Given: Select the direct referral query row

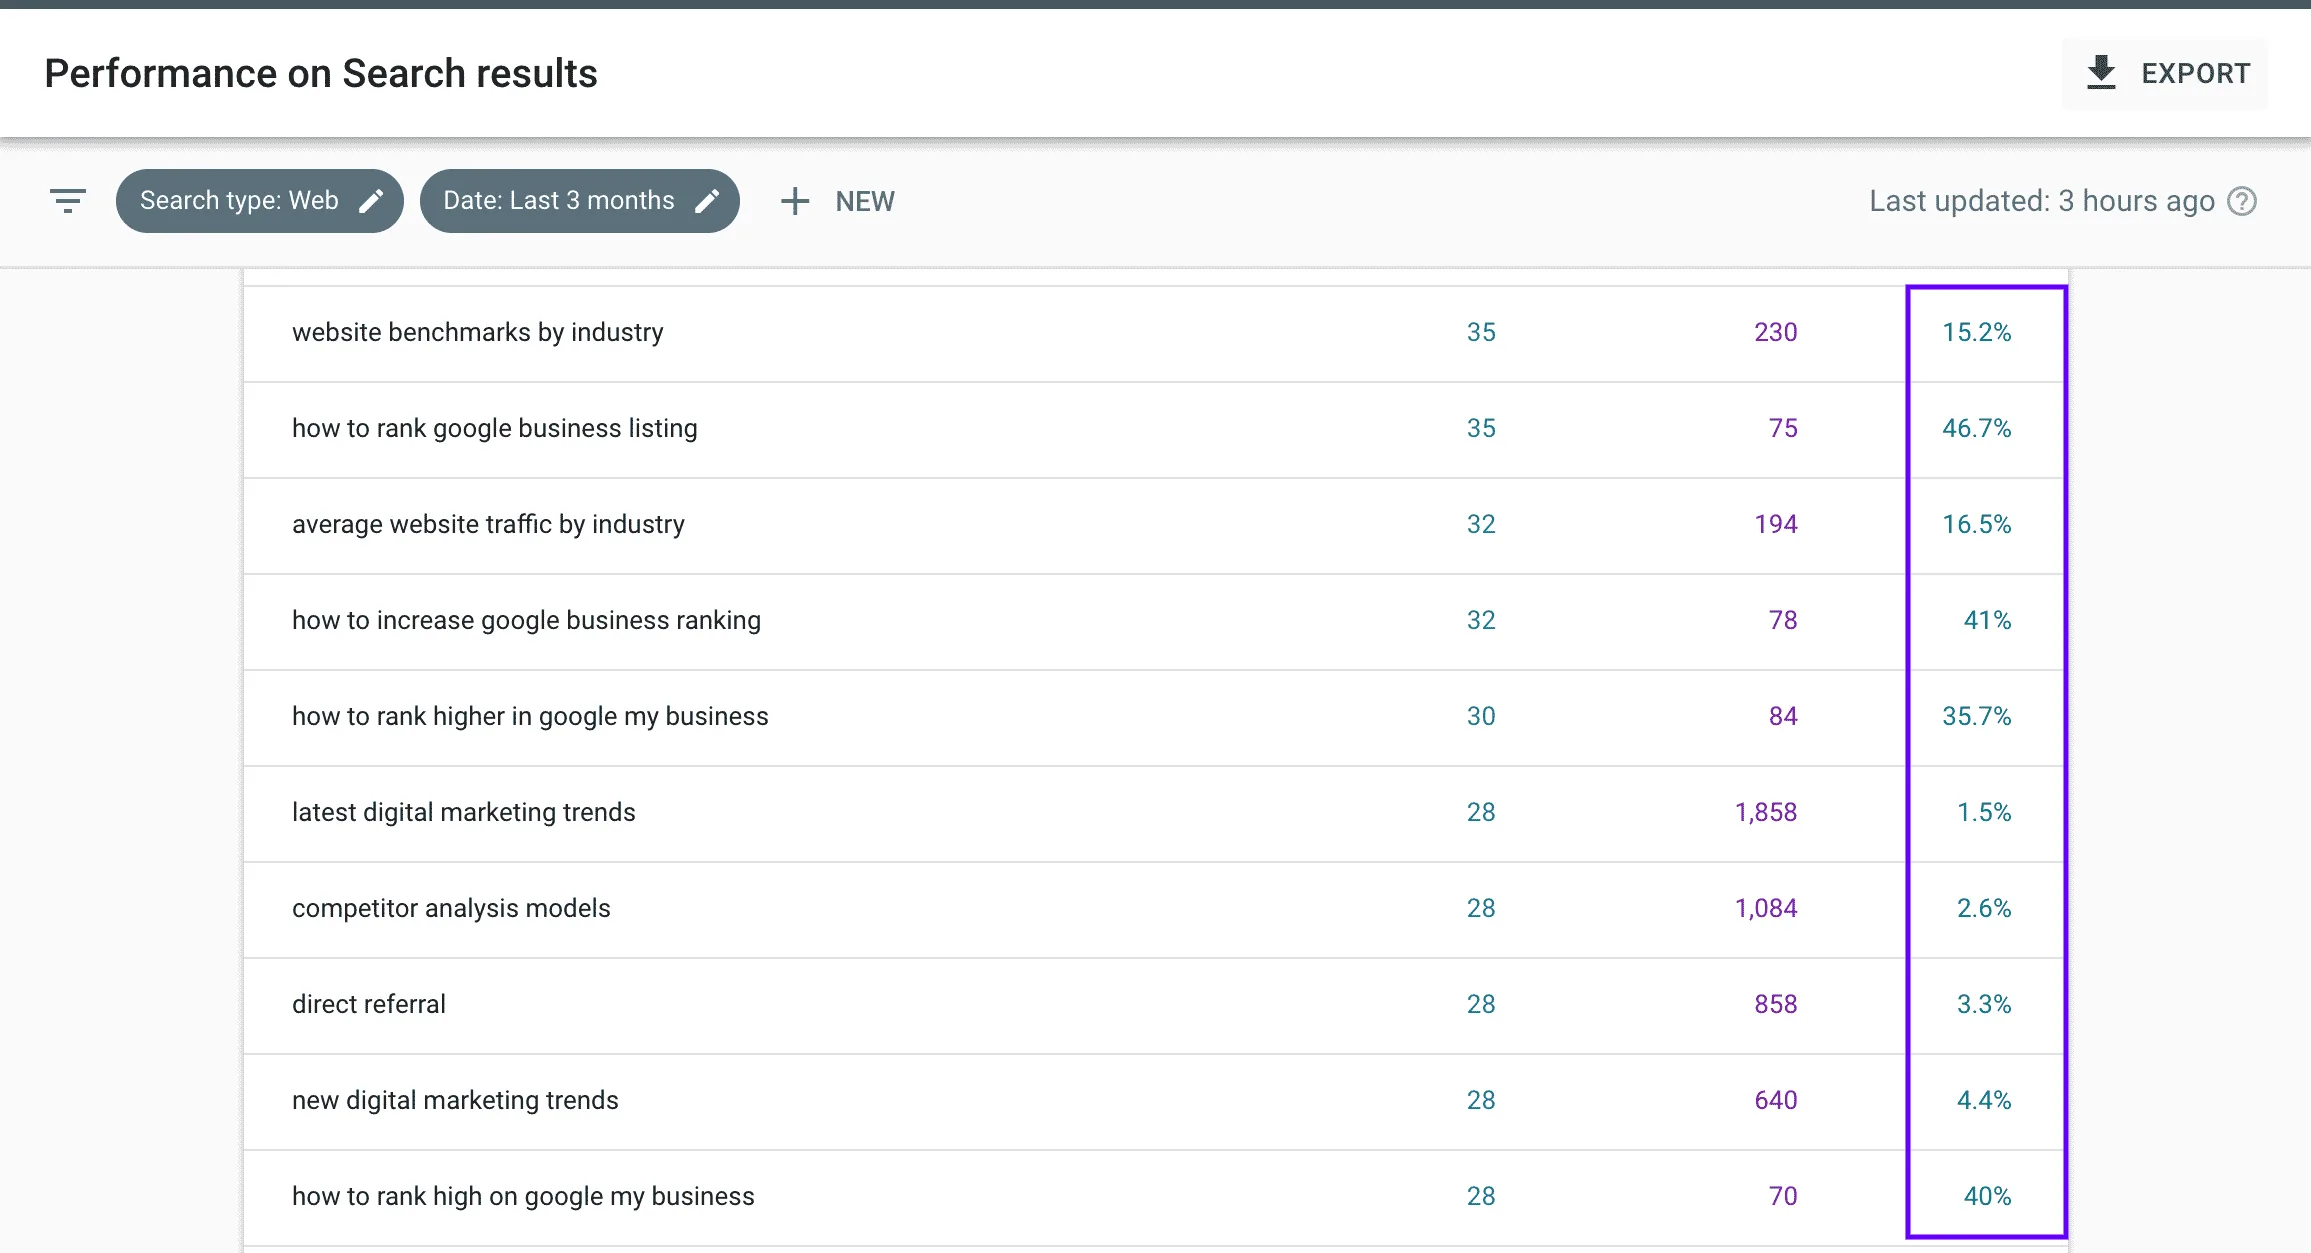Looking at the screenshot, I should point(1155,1005).
